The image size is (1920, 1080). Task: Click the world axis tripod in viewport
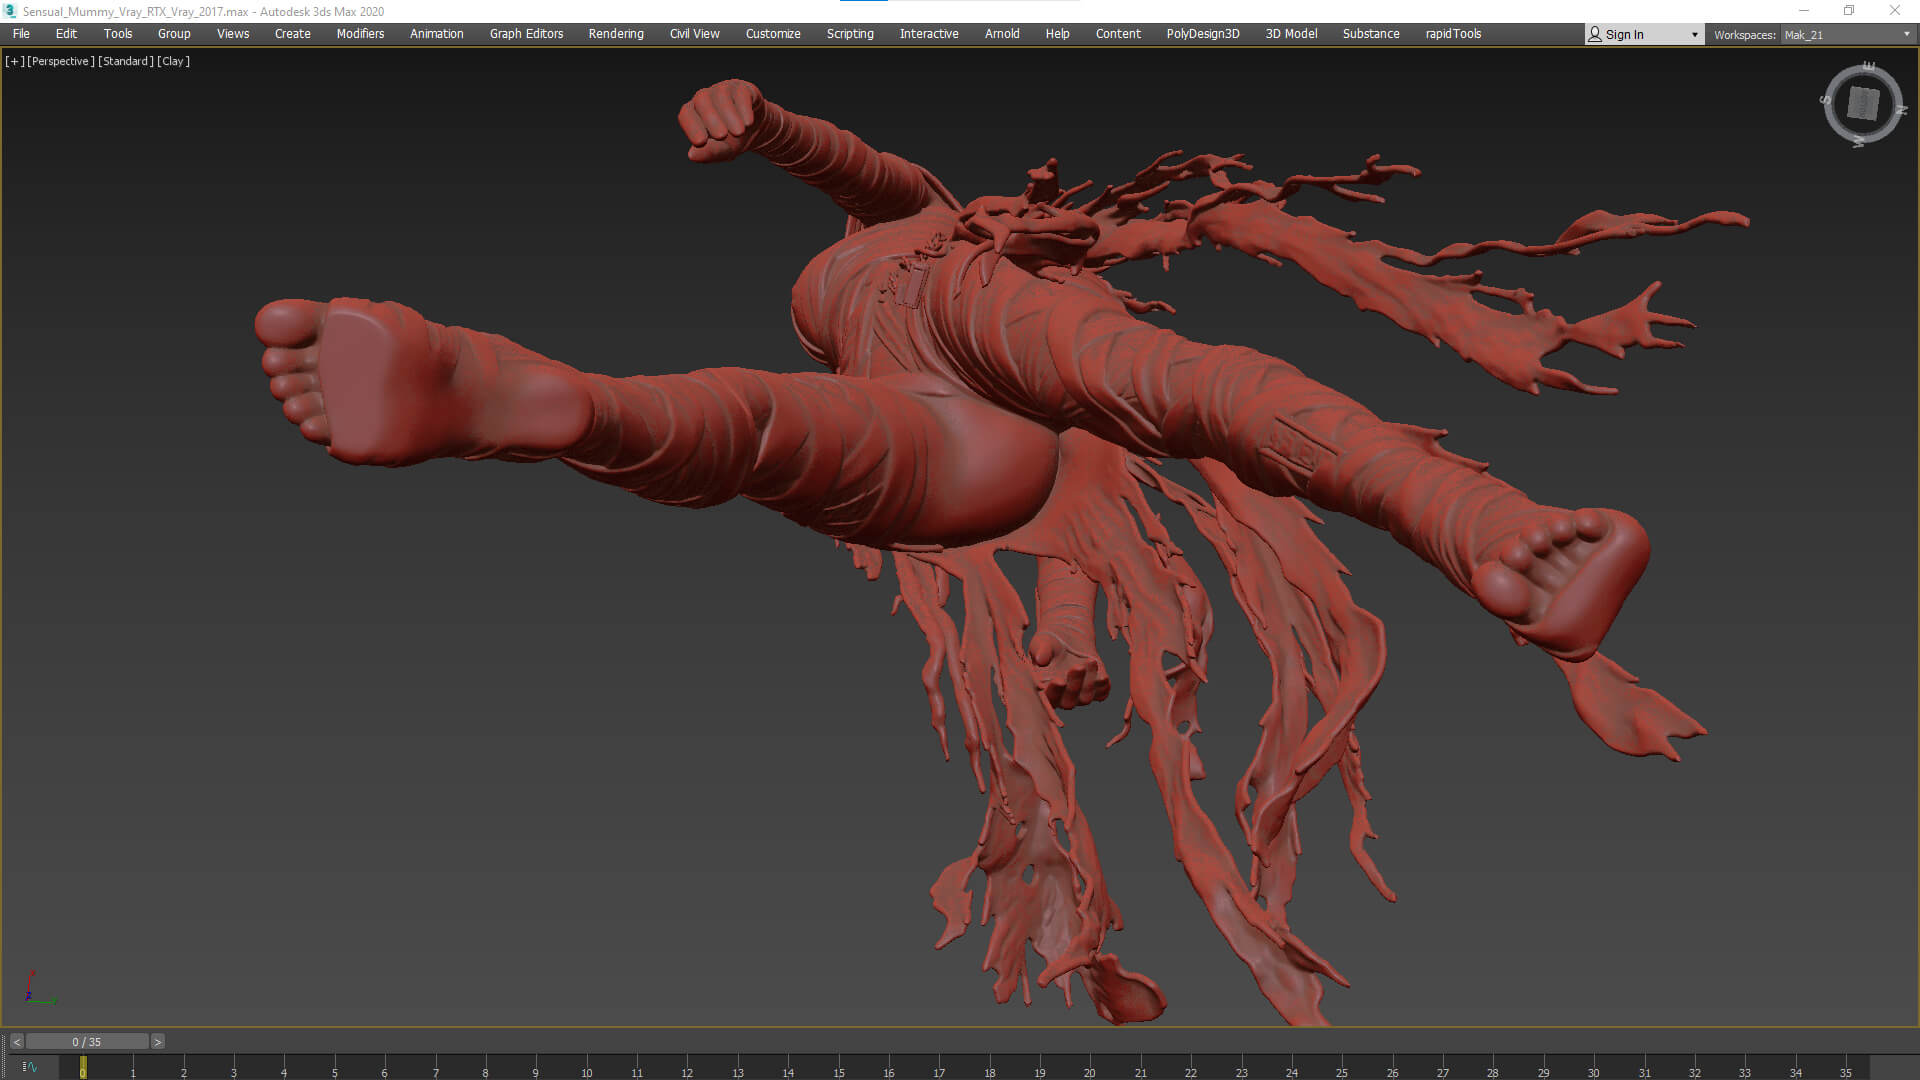pyautogui.click(x=38, y=988)
